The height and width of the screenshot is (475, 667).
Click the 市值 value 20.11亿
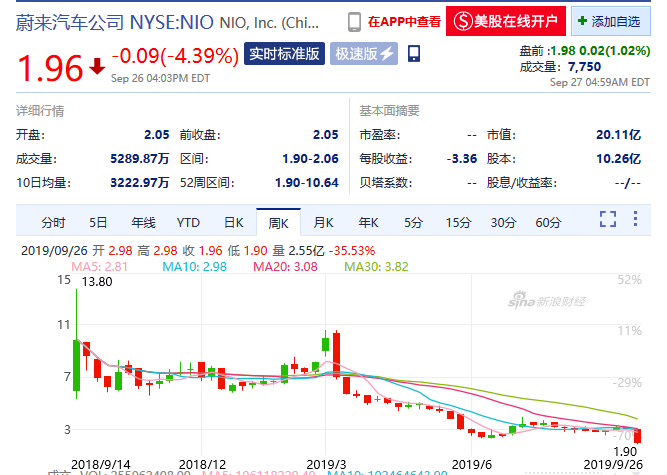click(619, 135)
